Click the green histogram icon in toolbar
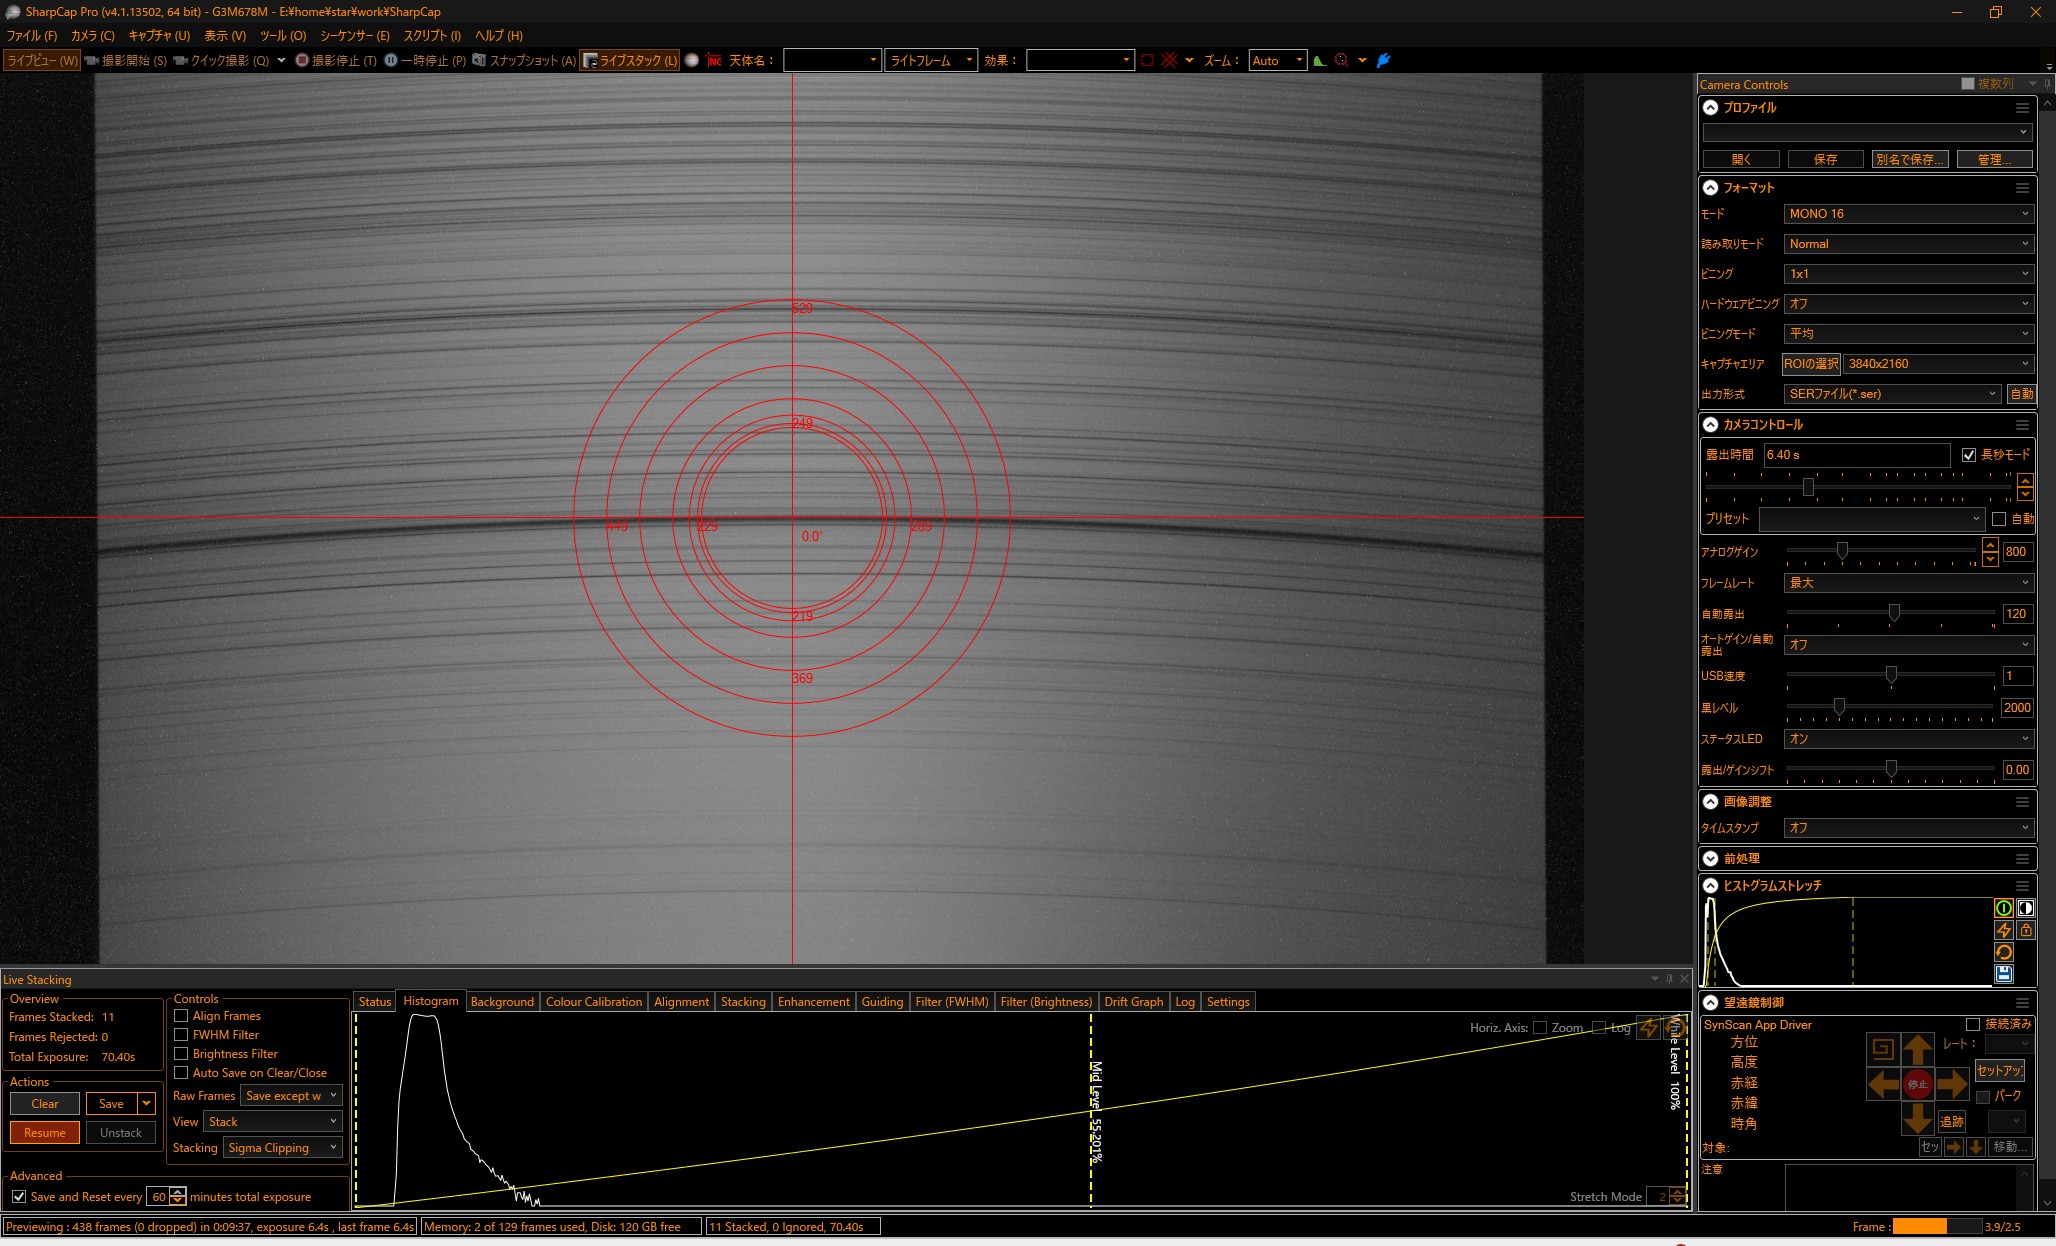 [x=1320, y=60]
